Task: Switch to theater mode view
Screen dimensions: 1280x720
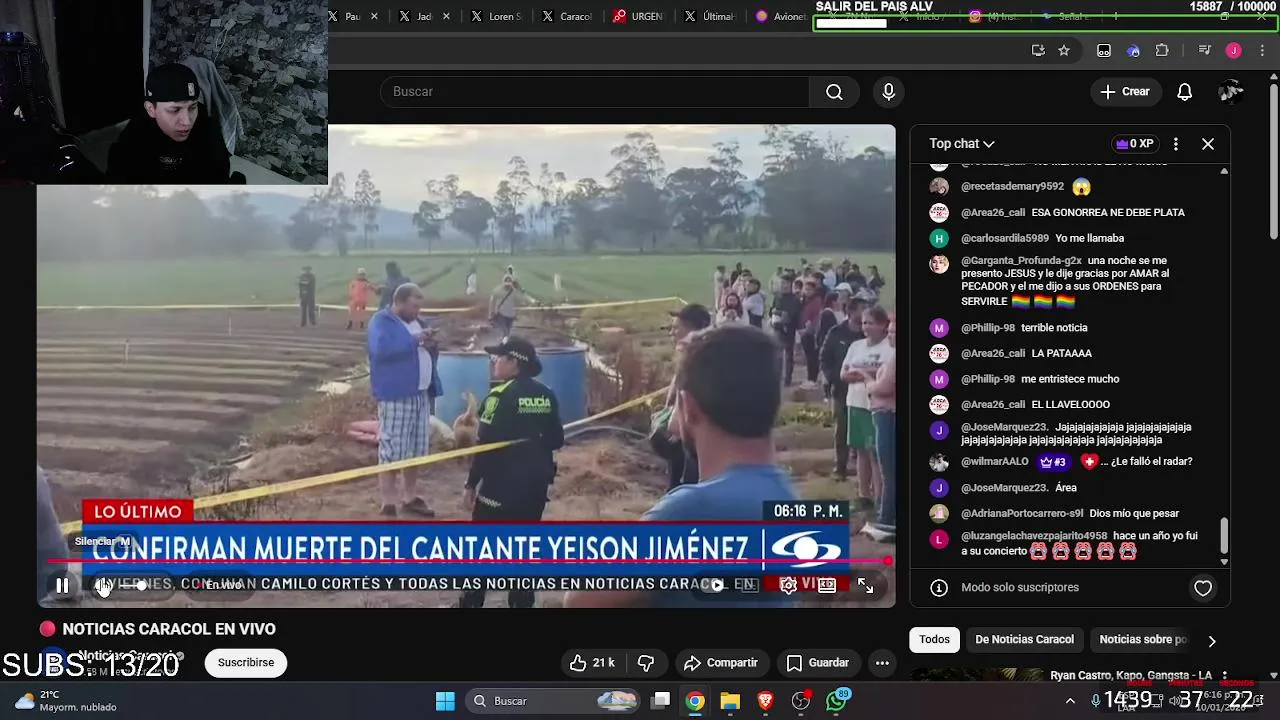Action: pyautogui.click(x=827, y=586)
